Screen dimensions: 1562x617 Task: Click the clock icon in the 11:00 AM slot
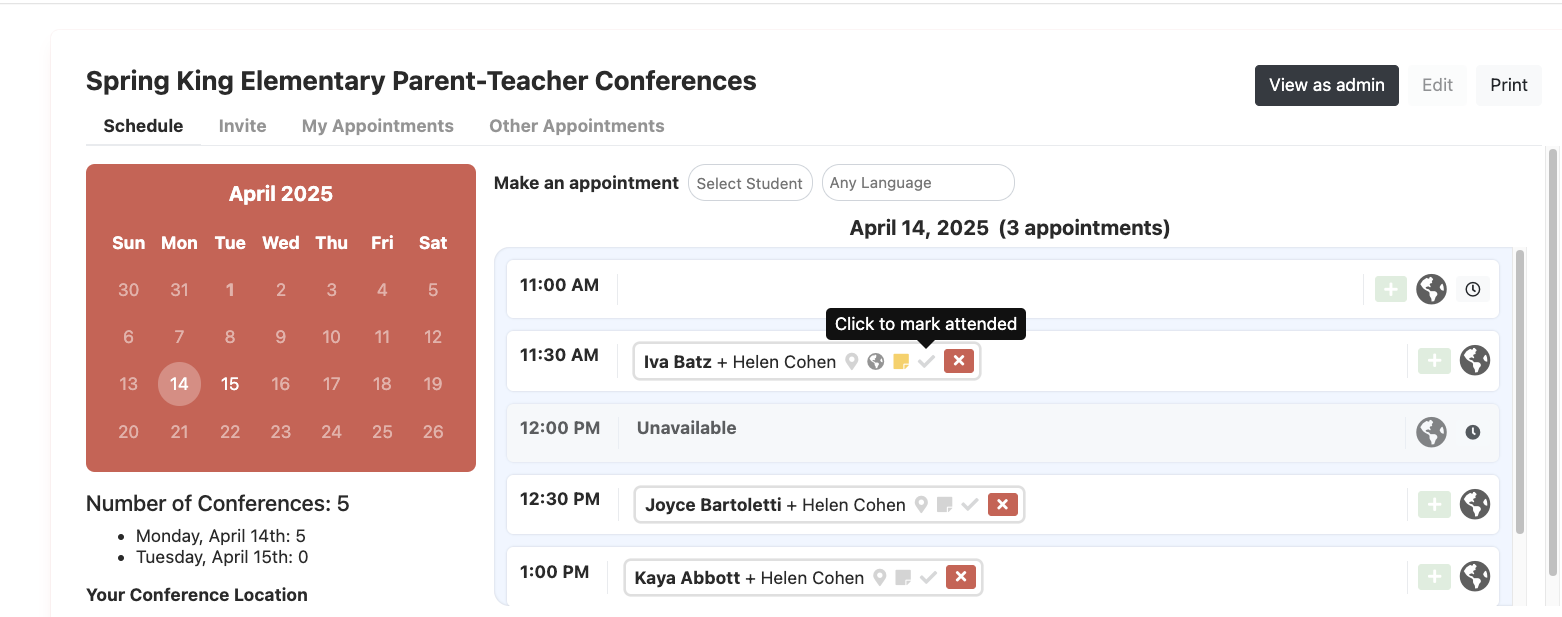(1472, 290)
